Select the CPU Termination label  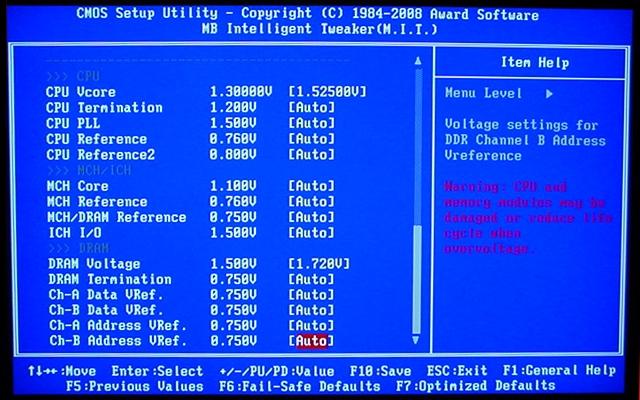click(x=104, y=107)
